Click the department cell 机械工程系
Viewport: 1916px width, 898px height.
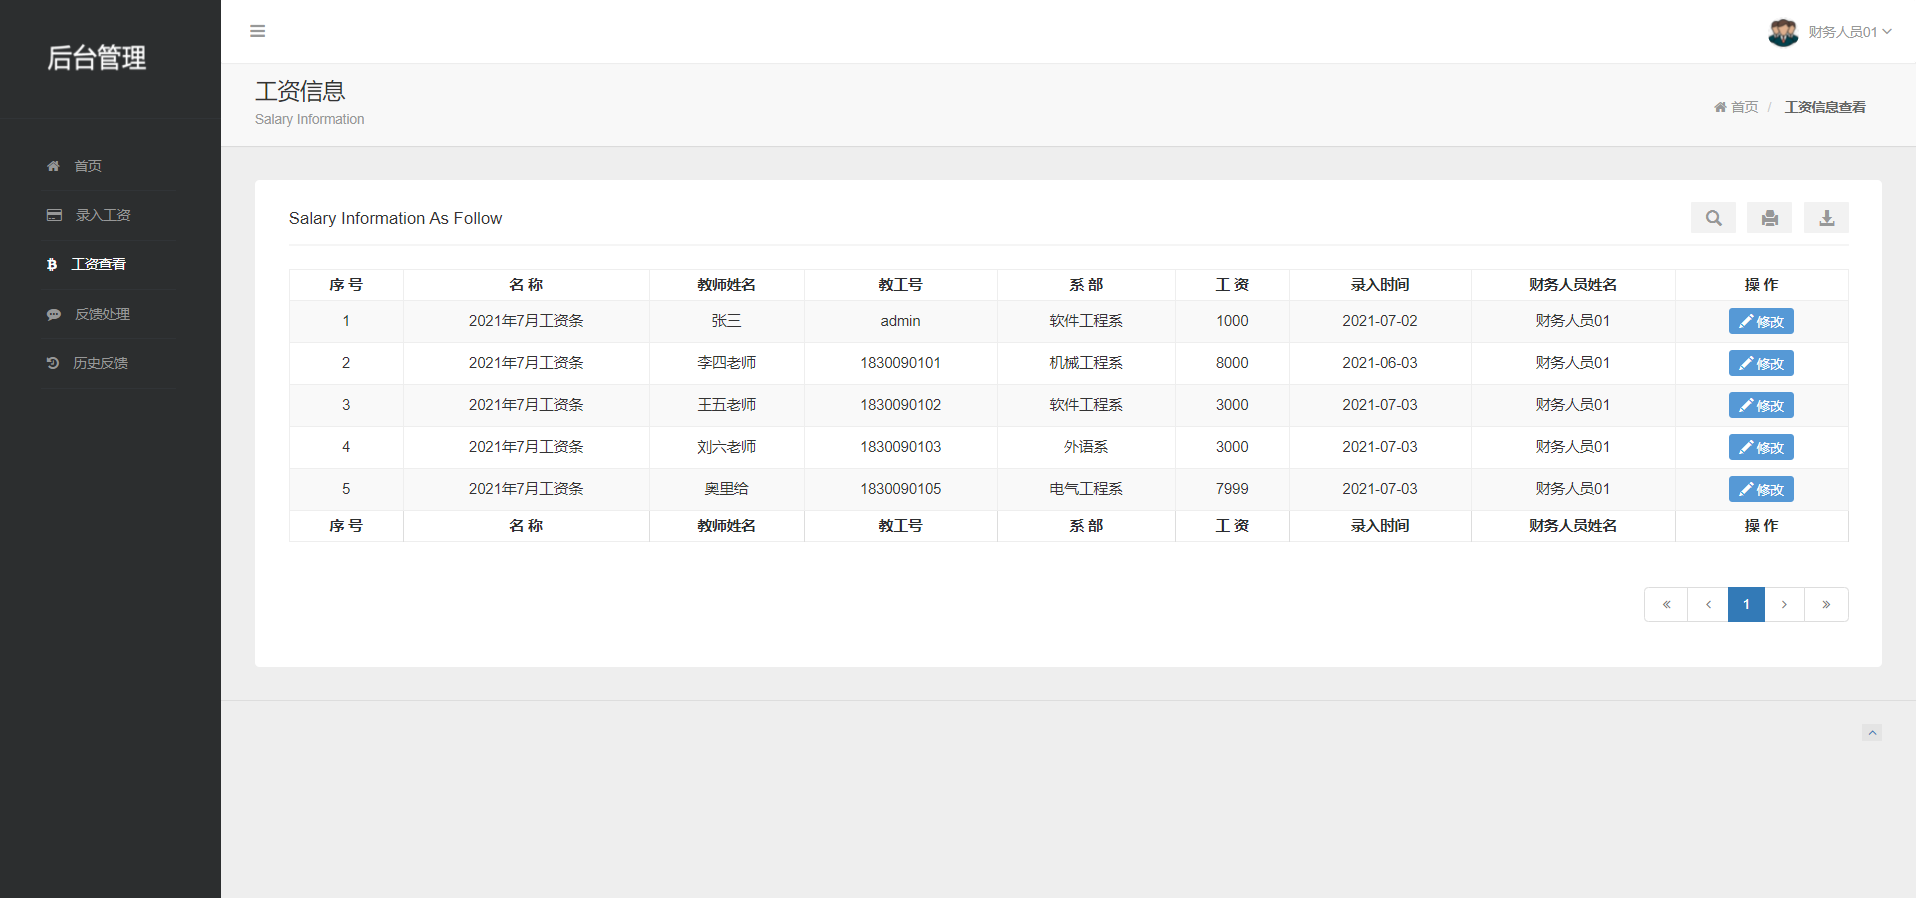coord(1086,363)
